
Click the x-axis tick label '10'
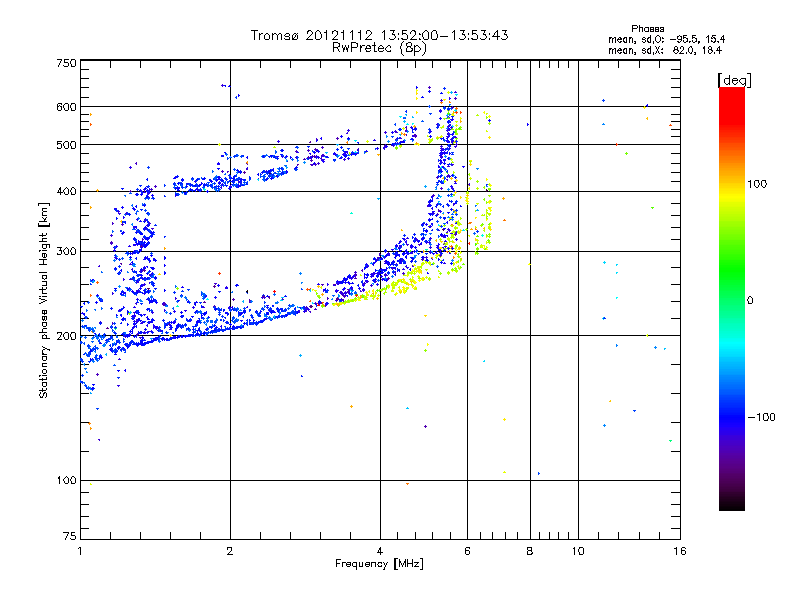[578, 551]
